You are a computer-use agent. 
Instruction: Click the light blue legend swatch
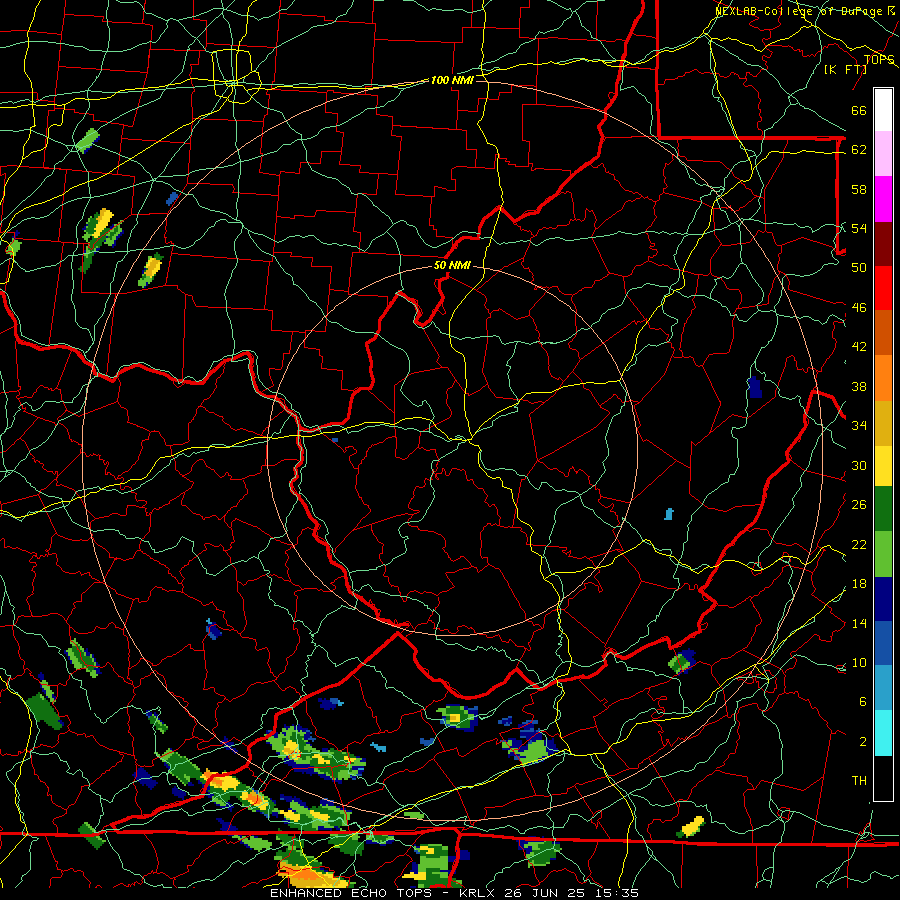tap(883, 688)
